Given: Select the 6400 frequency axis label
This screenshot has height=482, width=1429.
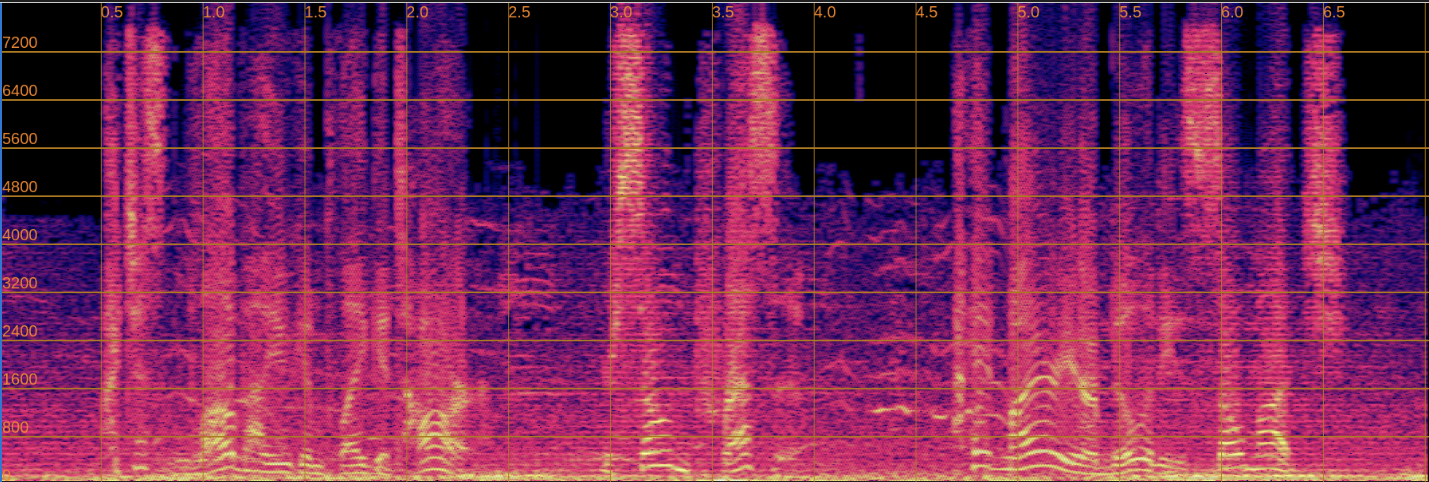Looking at the screenshot, I should click(20, 90).
